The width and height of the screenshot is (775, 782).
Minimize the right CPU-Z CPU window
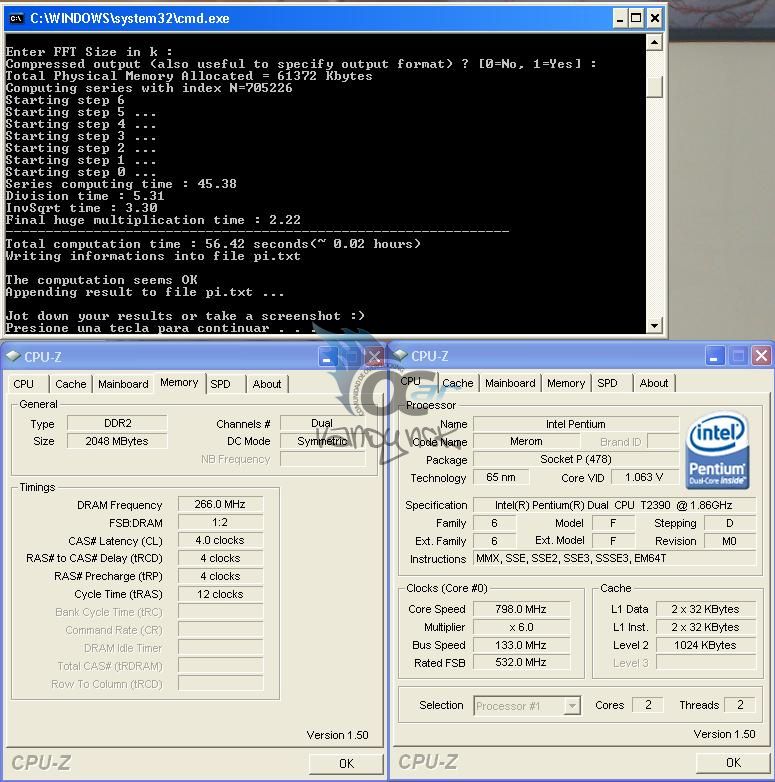tap(715, 356)
